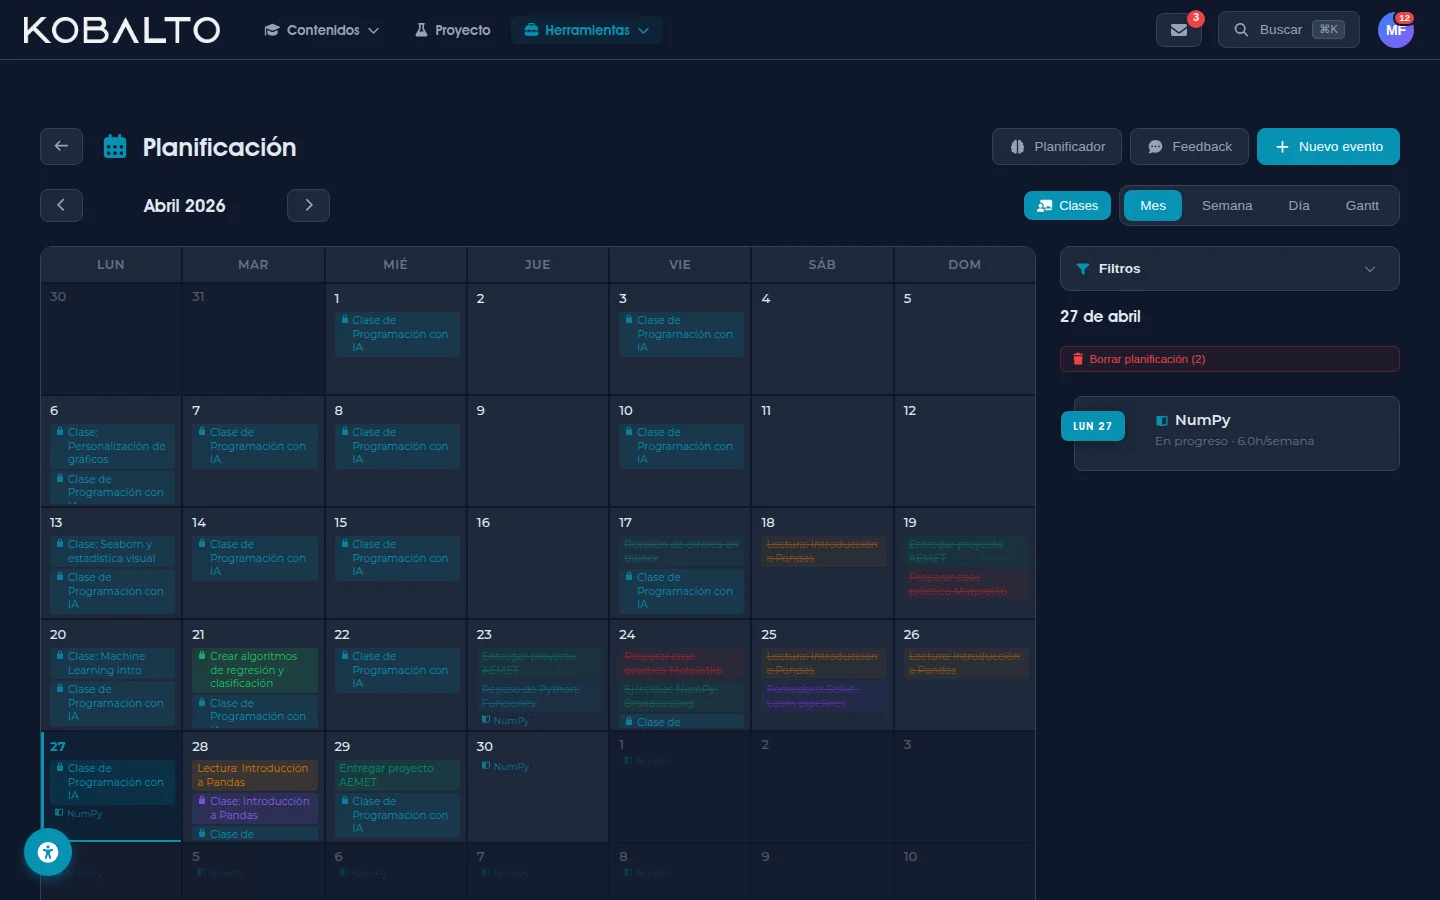
Task: Switch to Gantt view
Action: pos(1362,205)
